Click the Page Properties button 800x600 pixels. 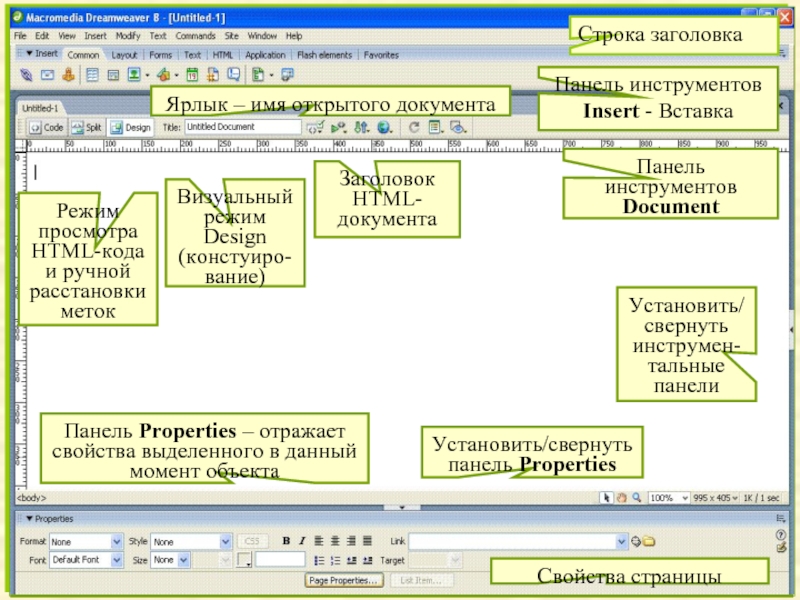pyautogui.click(x=344, y=581)
